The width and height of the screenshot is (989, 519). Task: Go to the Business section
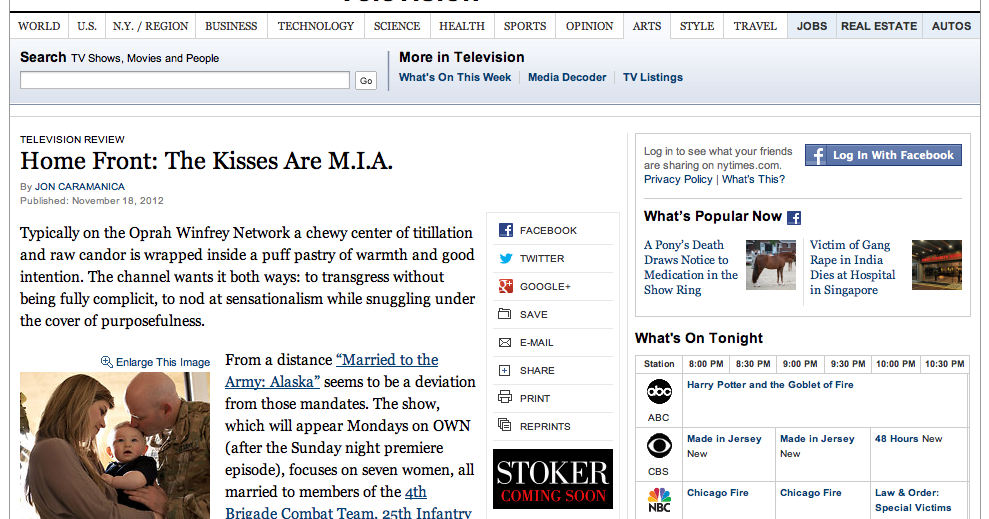coord(231,26)
